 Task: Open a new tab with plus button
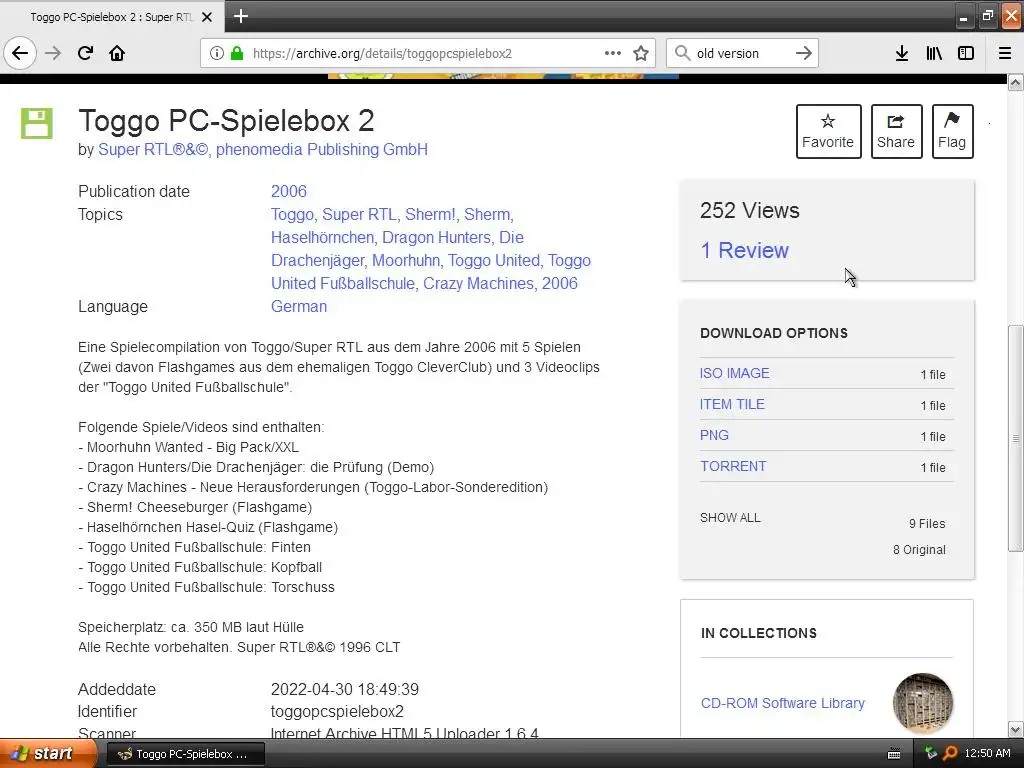point(241,16)
